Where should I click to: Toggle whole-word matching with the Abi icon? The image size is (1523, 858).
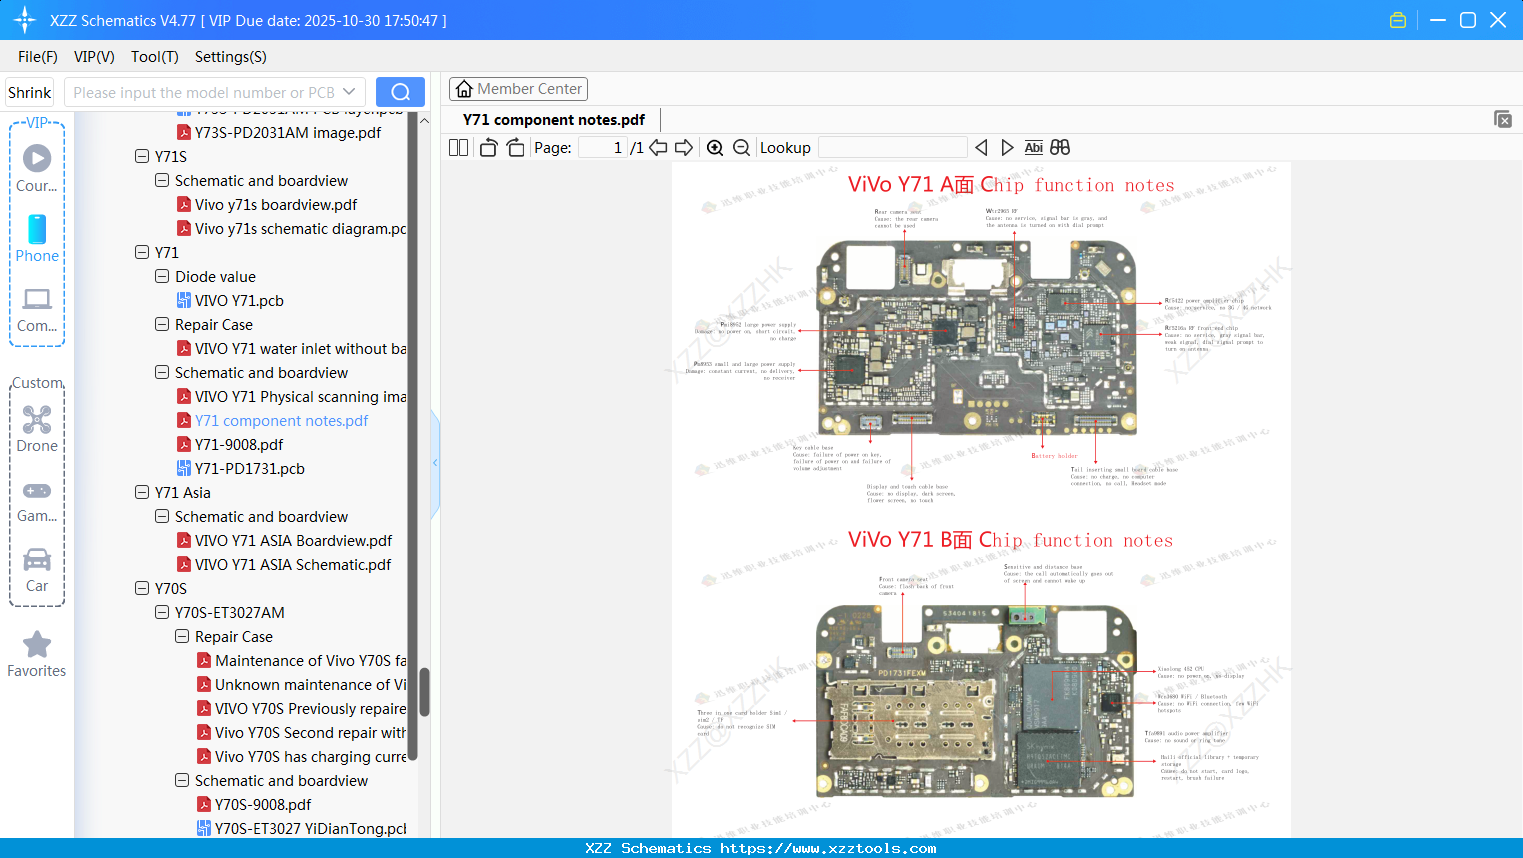tap(1033, 147)
